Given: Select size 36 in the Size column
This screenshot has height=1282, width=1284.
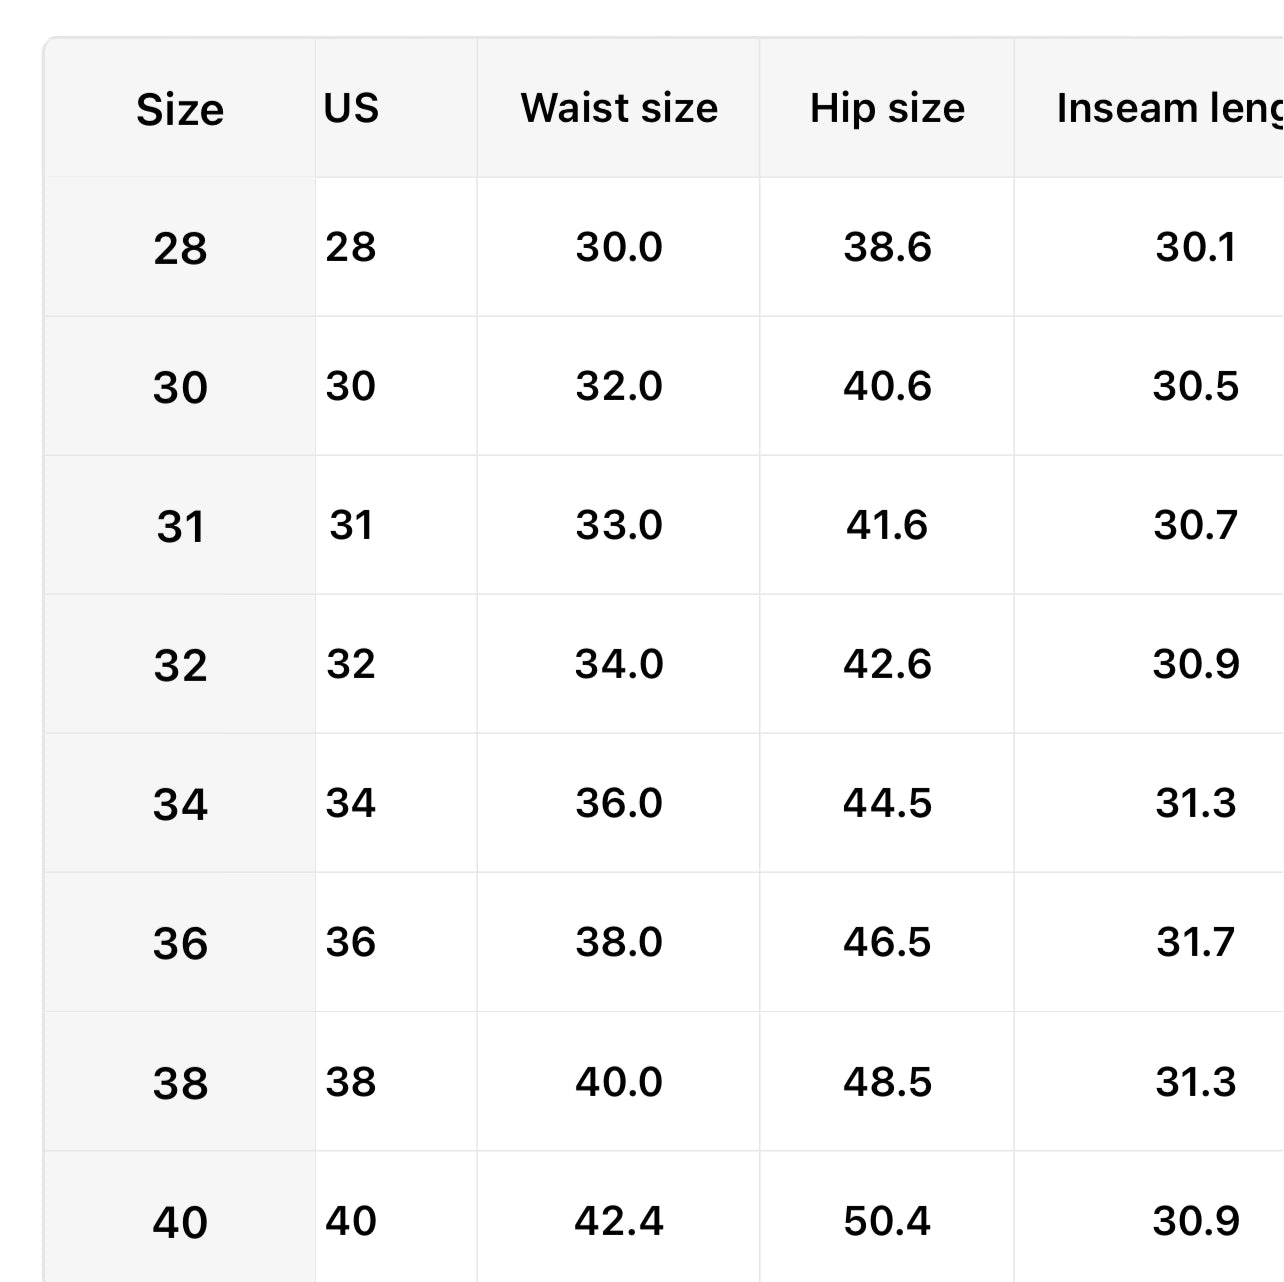Looking at the screenshot, I should pyautogui.click(x=180, y=943).
